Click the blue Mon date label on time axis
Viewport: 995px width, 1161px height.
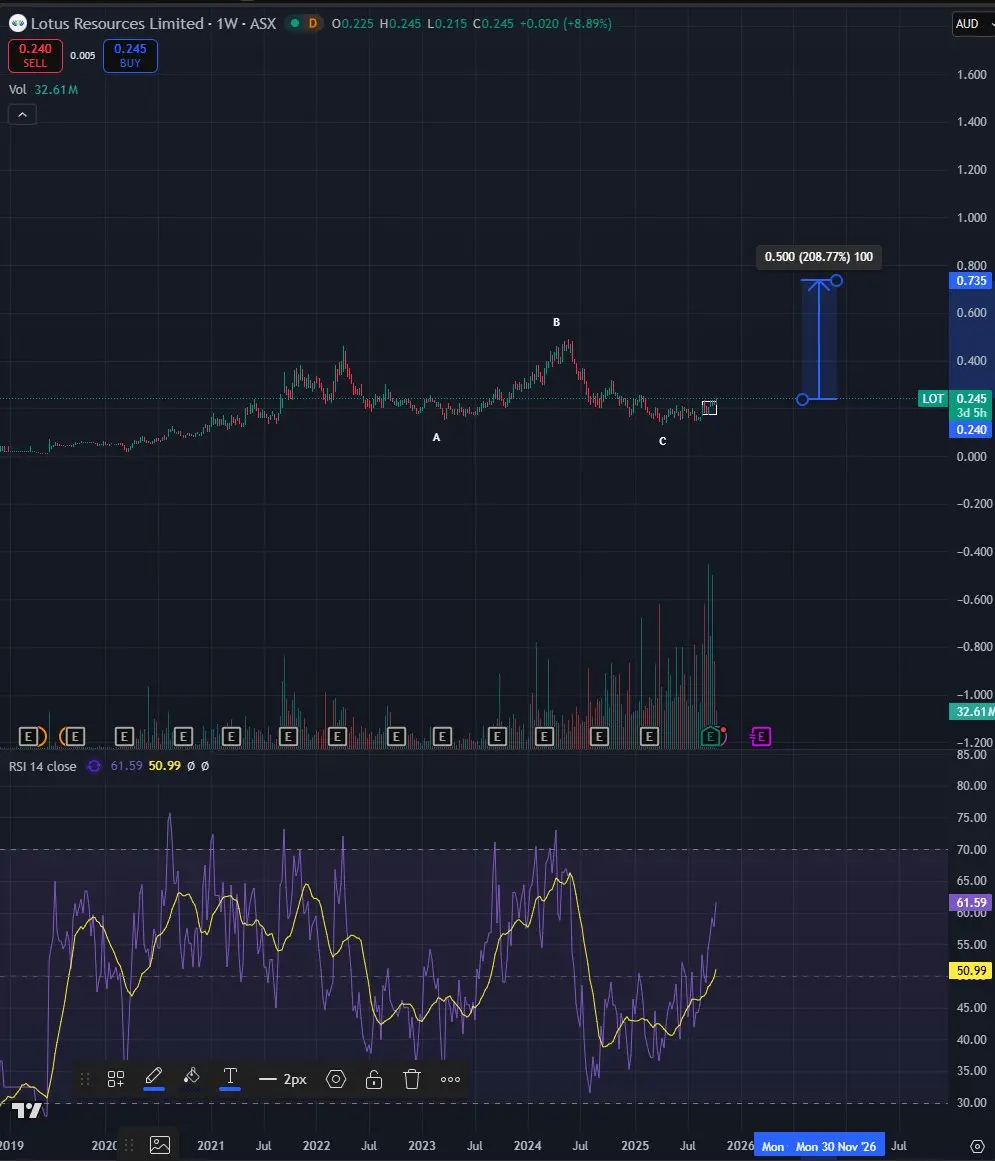coord(772,1146)
